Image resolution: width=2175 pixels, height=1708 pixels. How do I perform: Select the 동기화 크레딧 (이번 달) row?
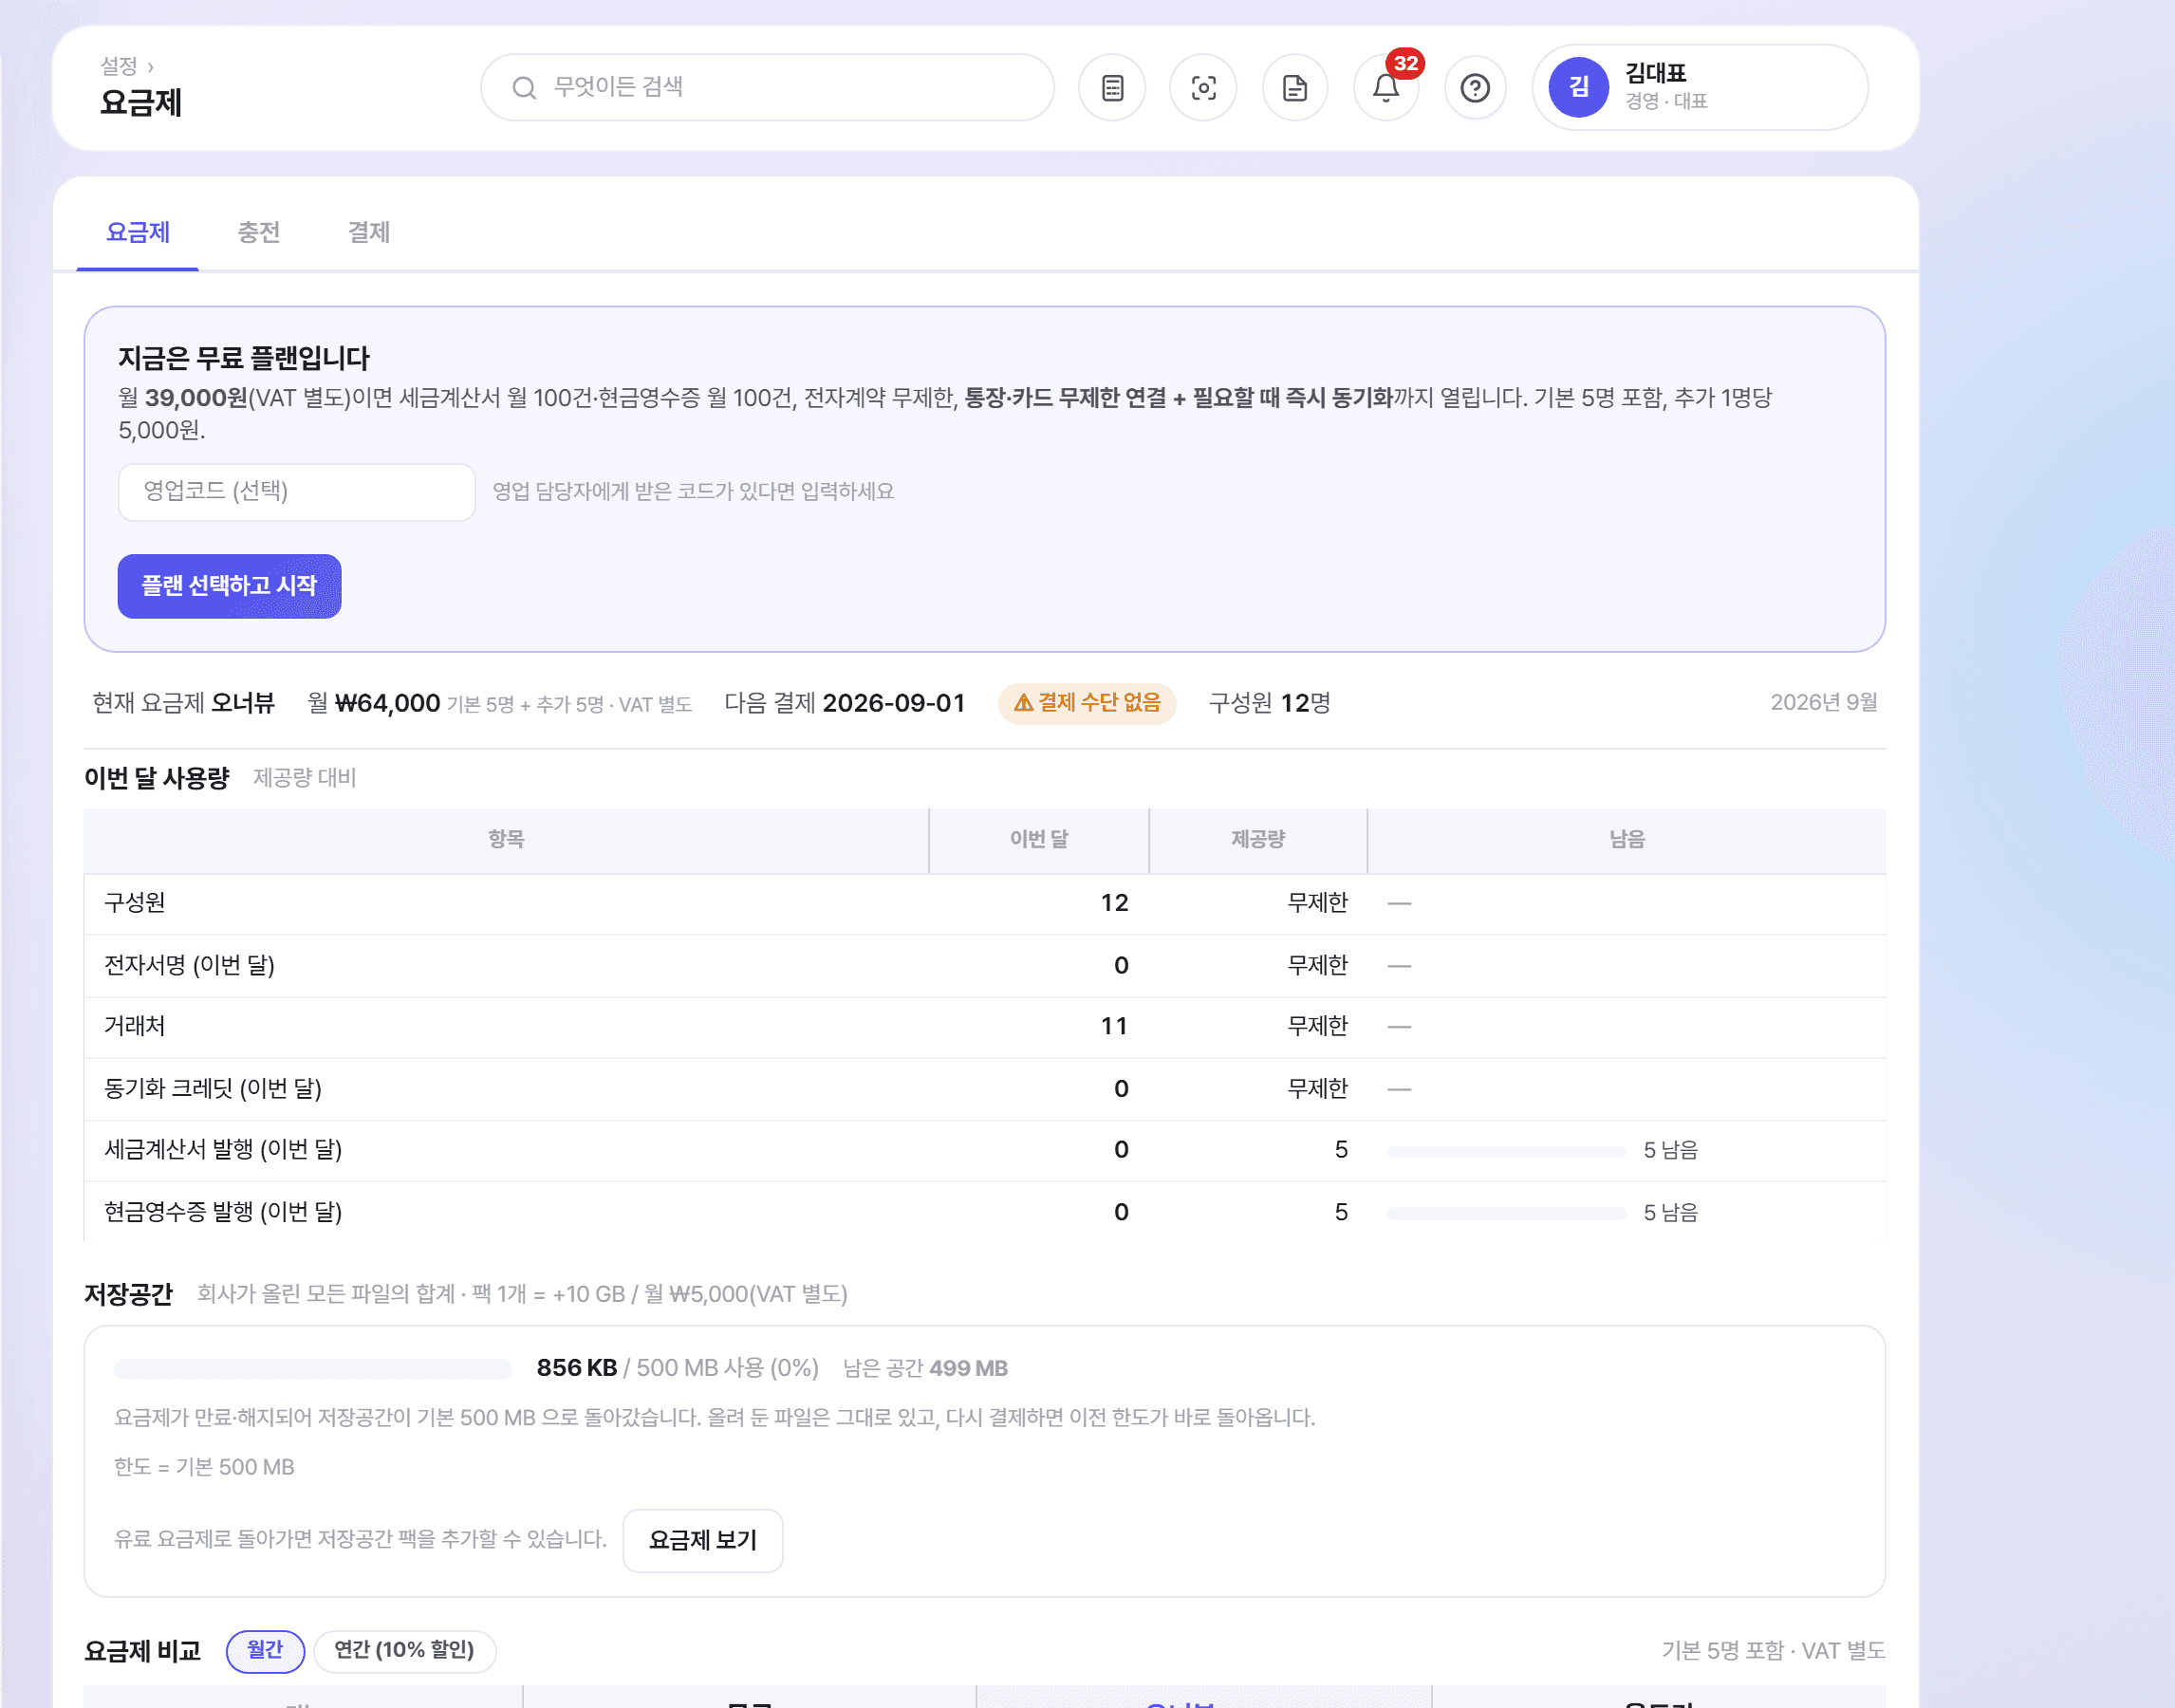(x=985, y=1089)
